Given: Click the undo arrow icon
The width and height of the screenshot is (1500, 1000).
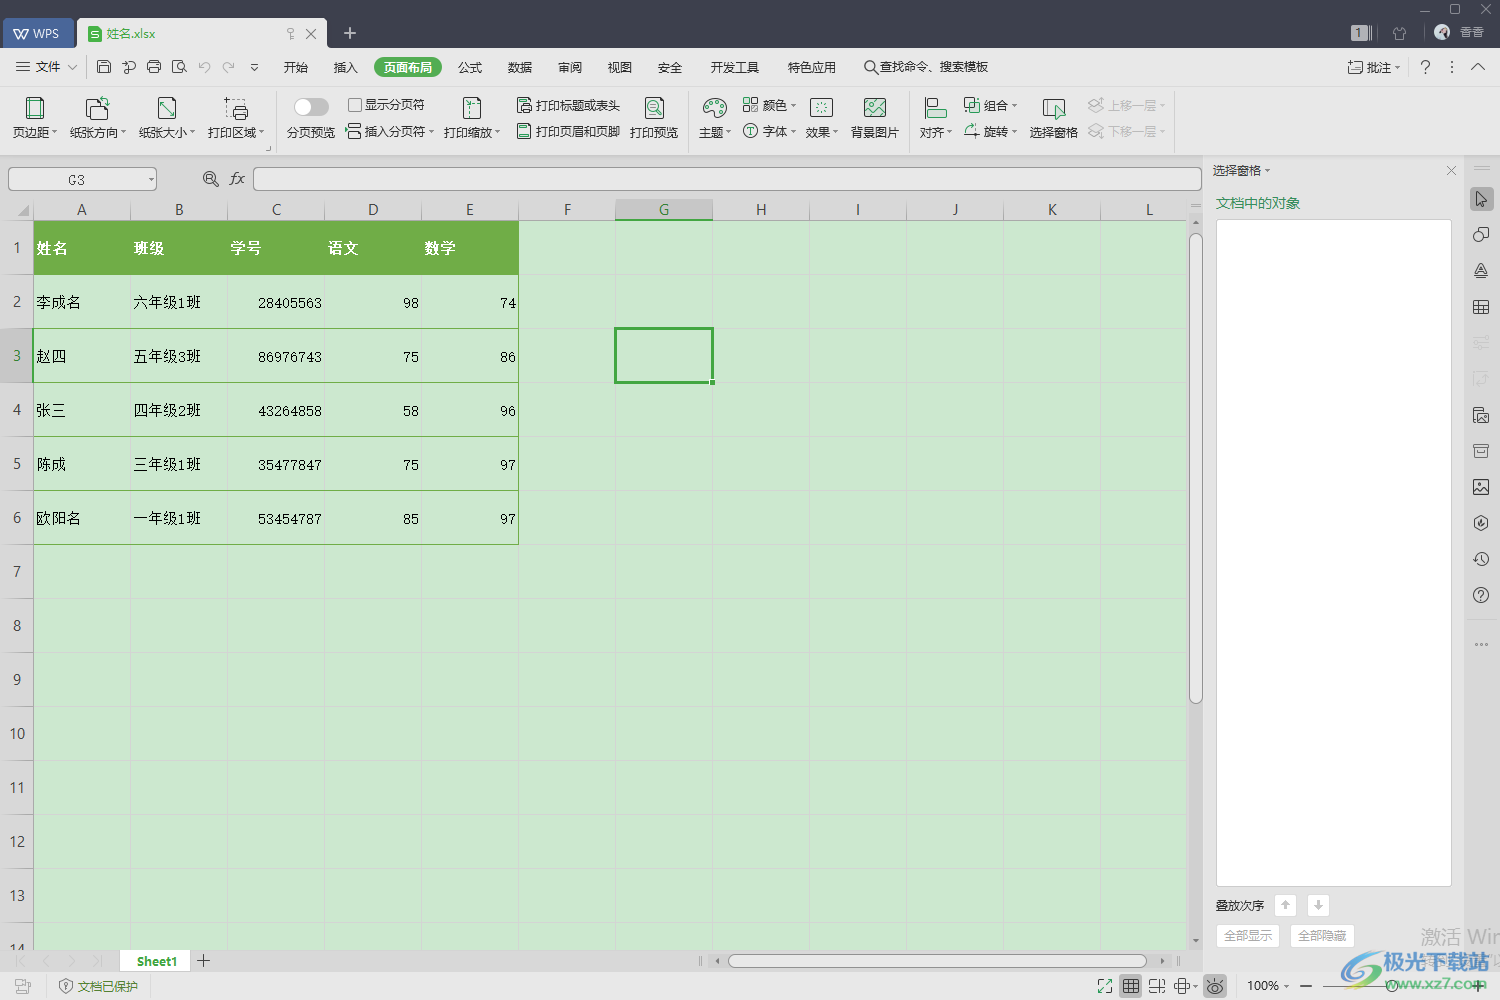Looking at the screenshot, I should click(x=204, y=67).
